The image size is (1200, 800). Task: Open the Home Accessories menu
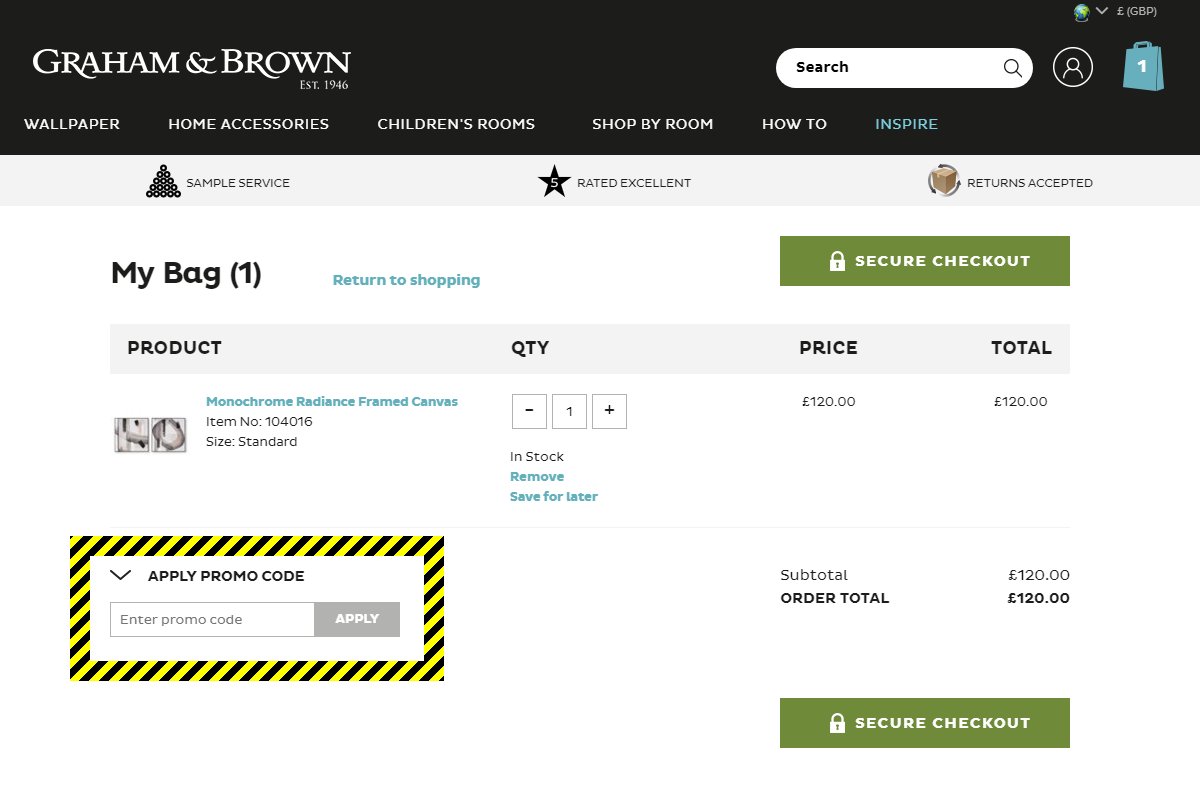coord(248,124)
